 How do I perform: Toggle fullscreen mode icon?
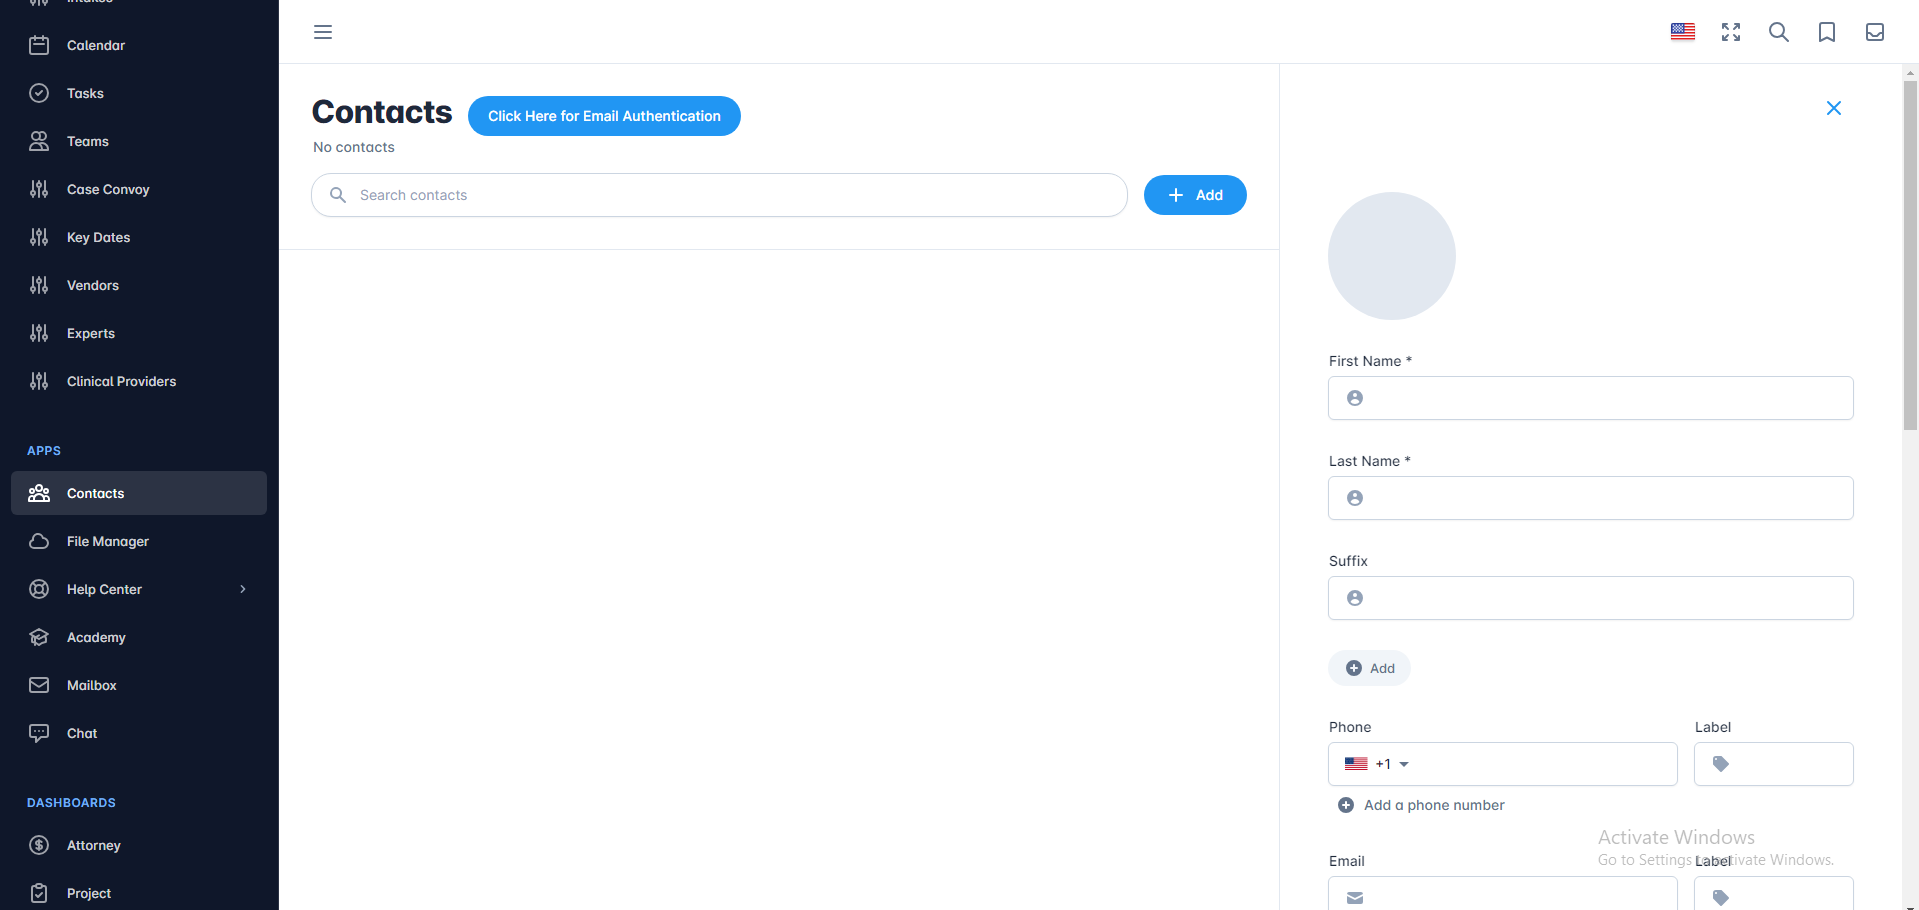tap(1731, 32)
